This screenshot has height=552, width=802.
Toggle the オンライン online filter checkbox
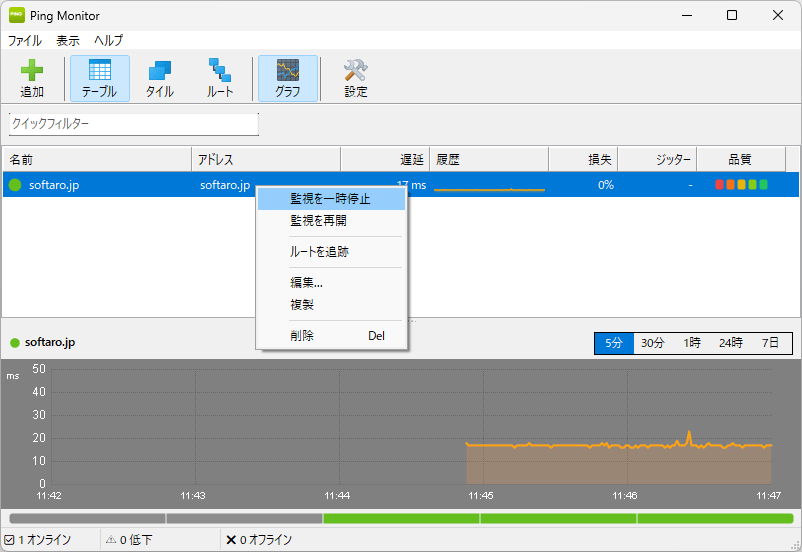point(9,540)
